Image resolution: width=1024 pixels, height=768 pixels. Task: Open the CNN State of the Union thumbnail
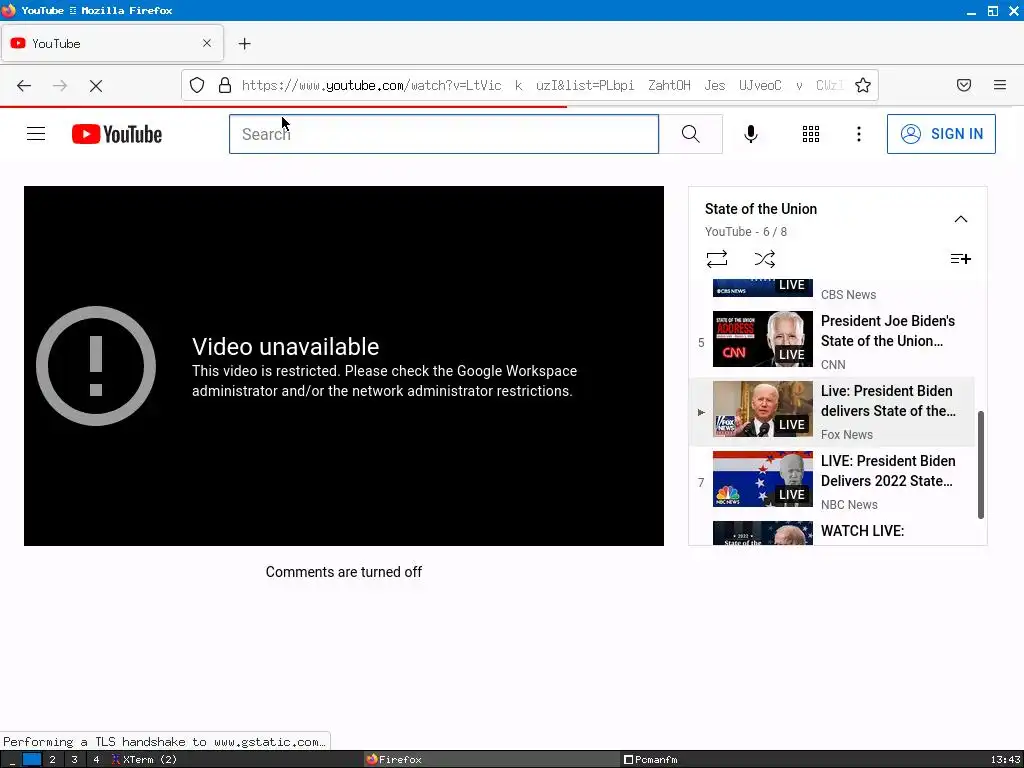pos(763,339)
